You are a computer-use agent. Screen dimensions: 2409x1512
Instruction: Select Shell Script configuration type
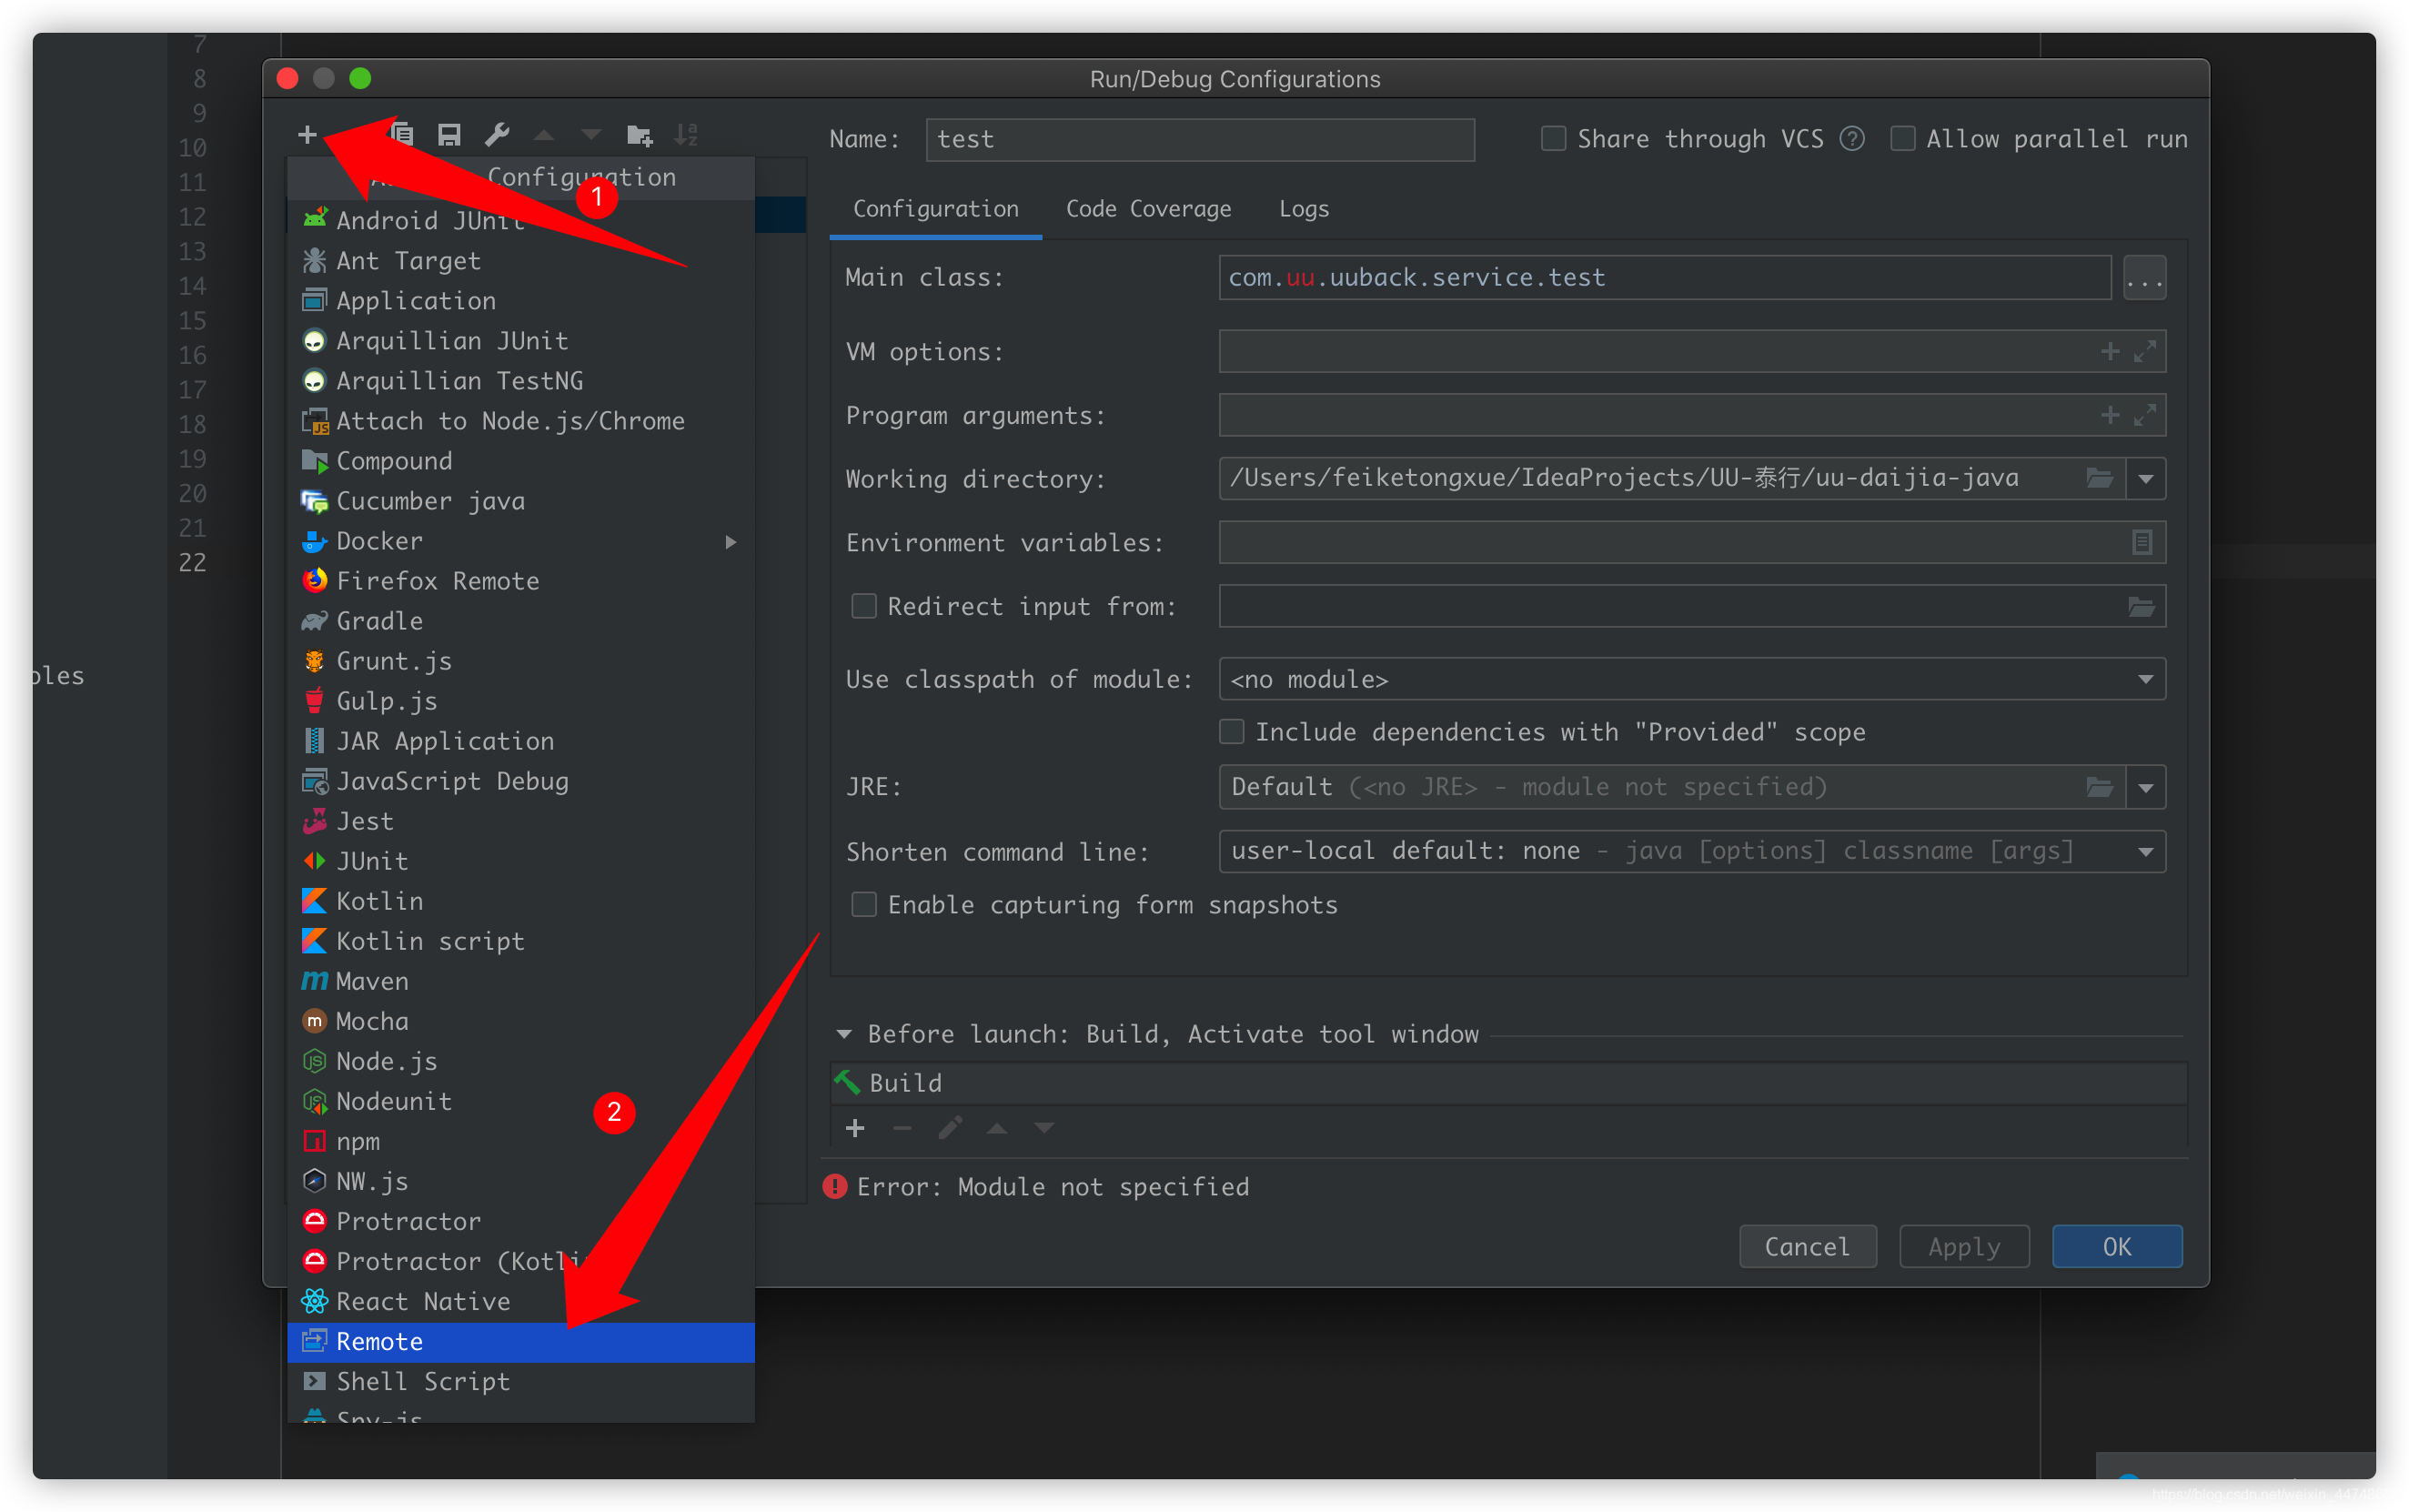pos(521,1382)
